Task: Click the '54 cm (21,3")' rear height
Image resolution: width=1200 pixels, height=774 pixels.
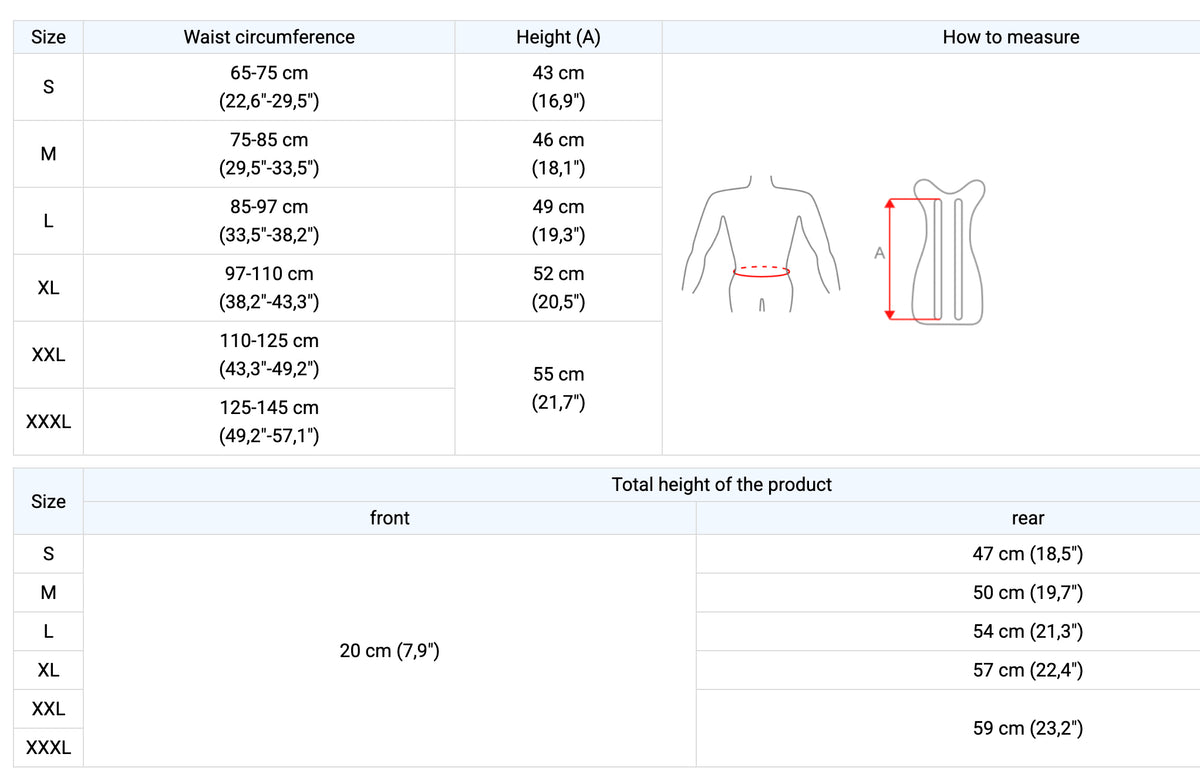Action: [1028, 632]
